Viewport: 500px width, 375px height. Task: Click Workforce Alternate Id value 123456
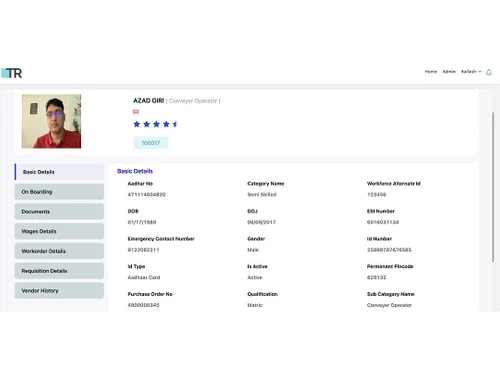(x=377, y=195)
